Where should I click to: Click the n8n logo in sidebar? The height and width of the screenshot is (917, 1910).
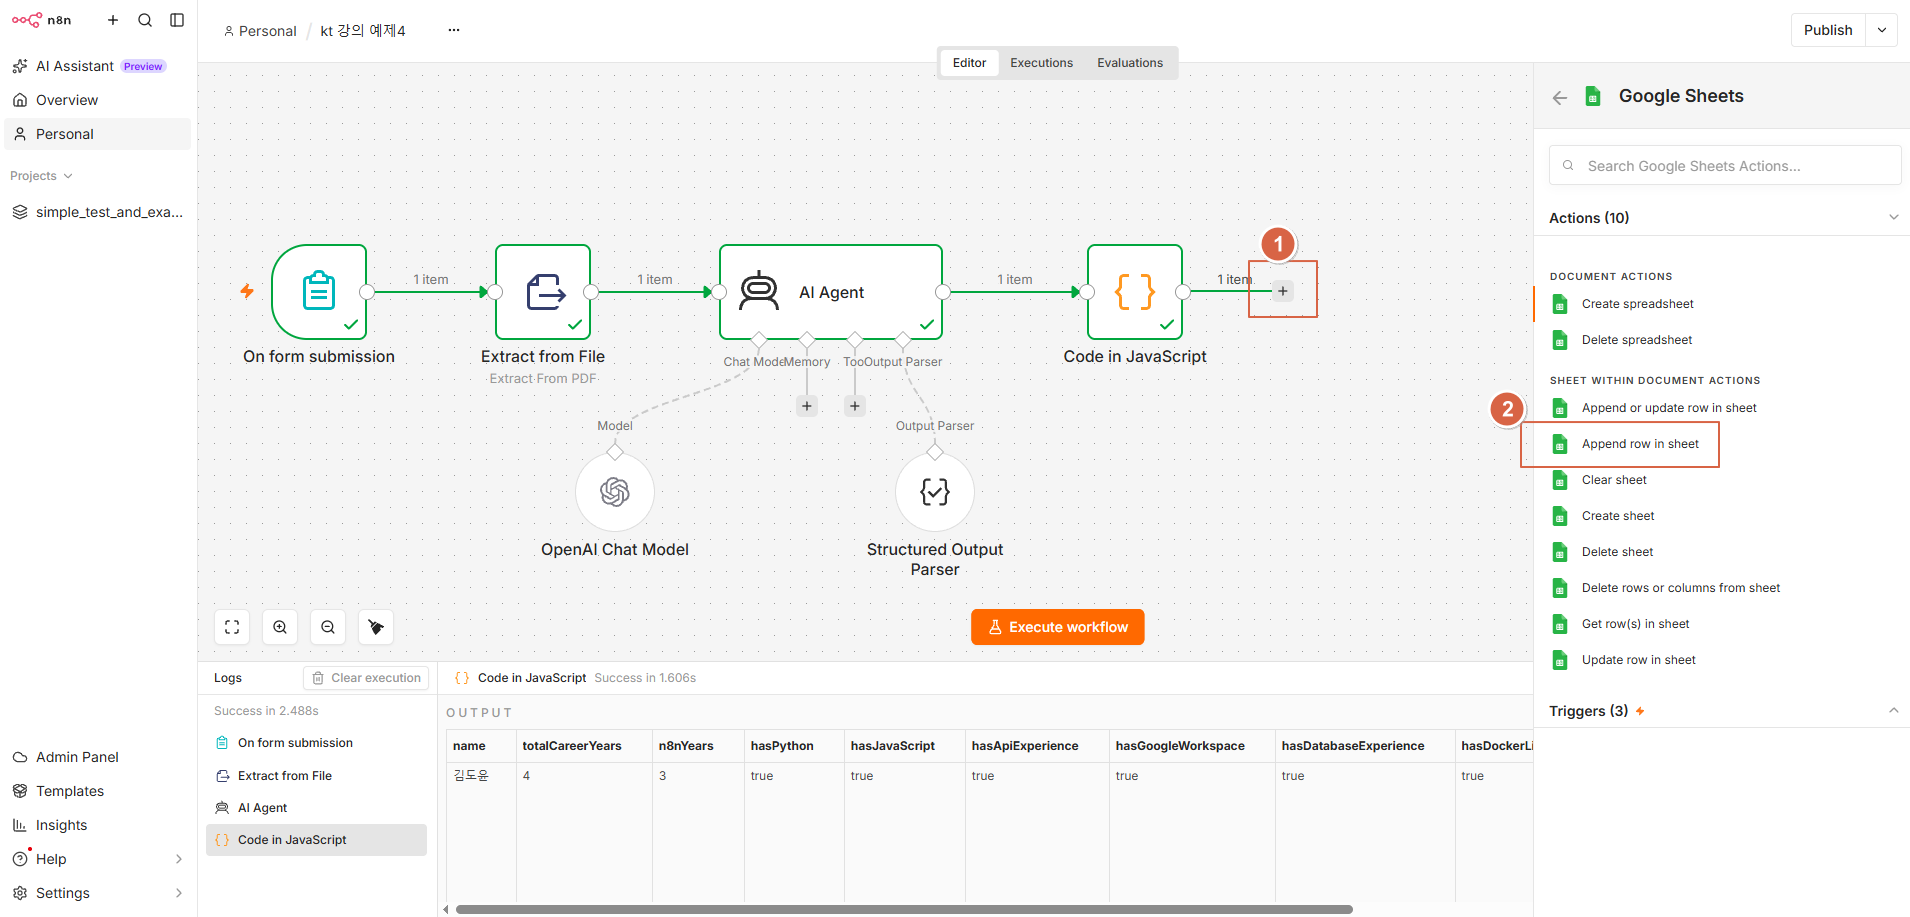(42, 20)
